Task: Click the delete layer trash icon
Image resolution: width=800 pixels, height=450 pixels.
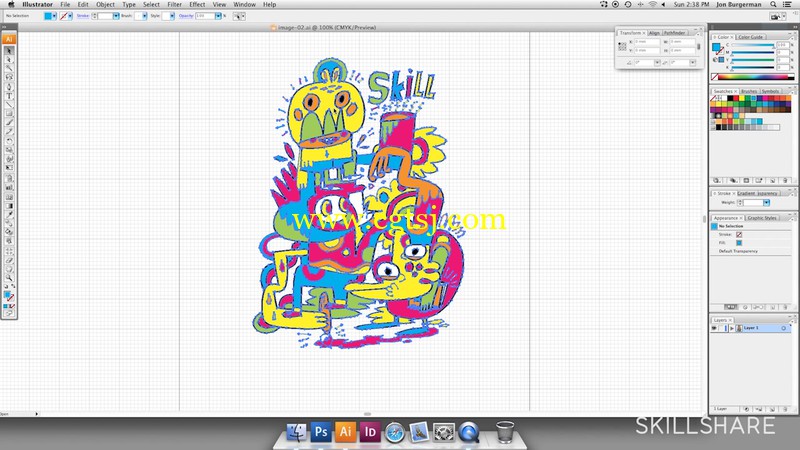Action: click(784, 409)
